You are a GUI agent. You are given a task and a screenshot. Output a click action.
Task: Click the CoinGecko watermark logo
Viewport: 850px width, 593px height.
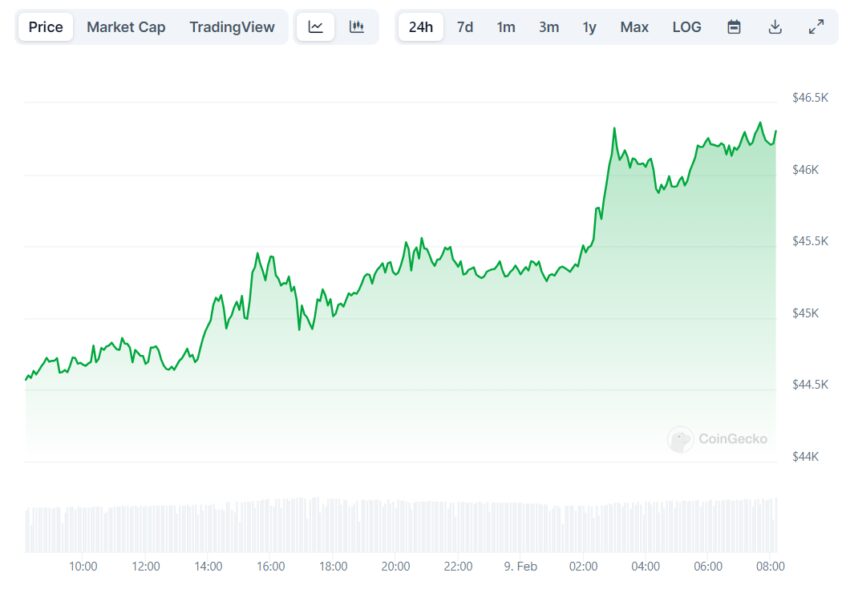pos(718,439)
